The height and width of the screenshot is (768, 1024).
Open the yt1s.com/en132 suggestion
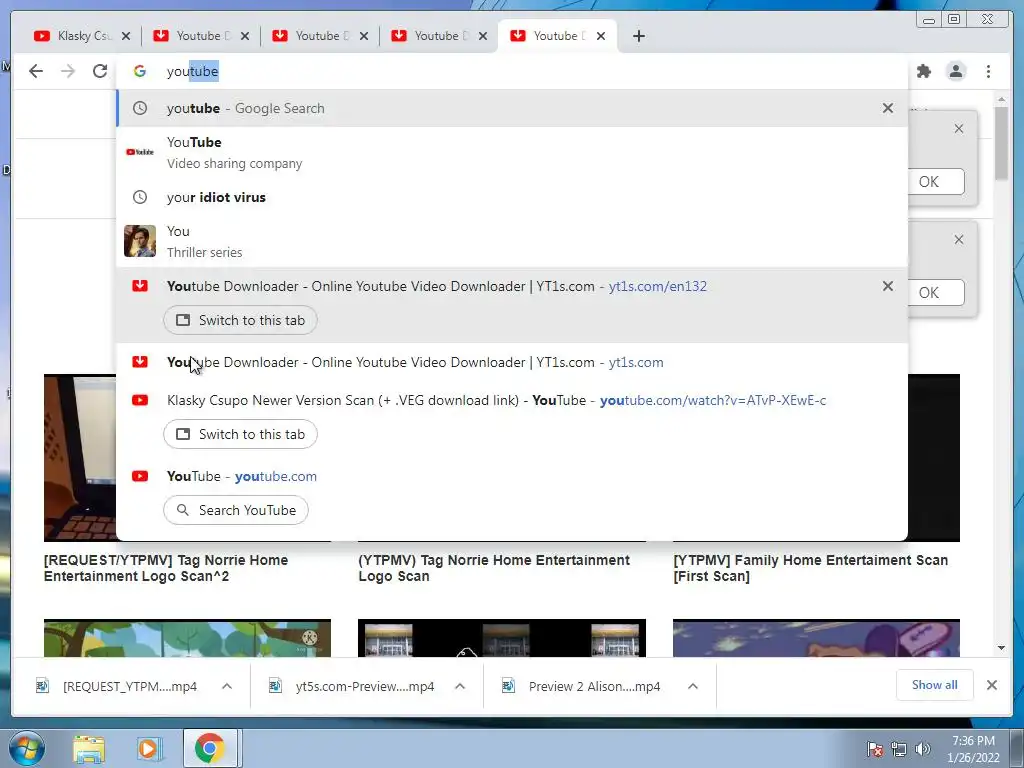point(436,286)
